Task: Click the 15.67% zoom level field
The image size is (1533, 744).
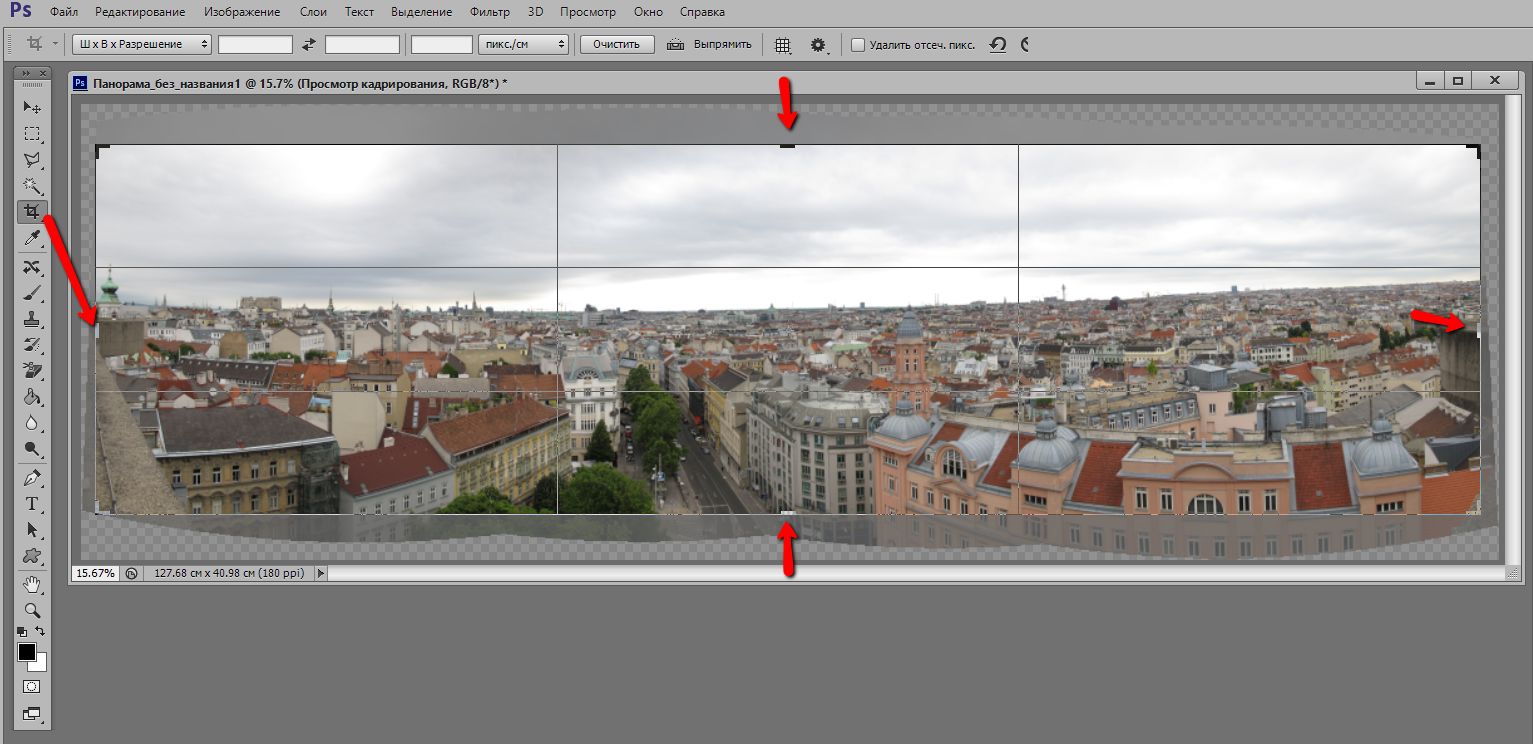Action: [95, 573]
